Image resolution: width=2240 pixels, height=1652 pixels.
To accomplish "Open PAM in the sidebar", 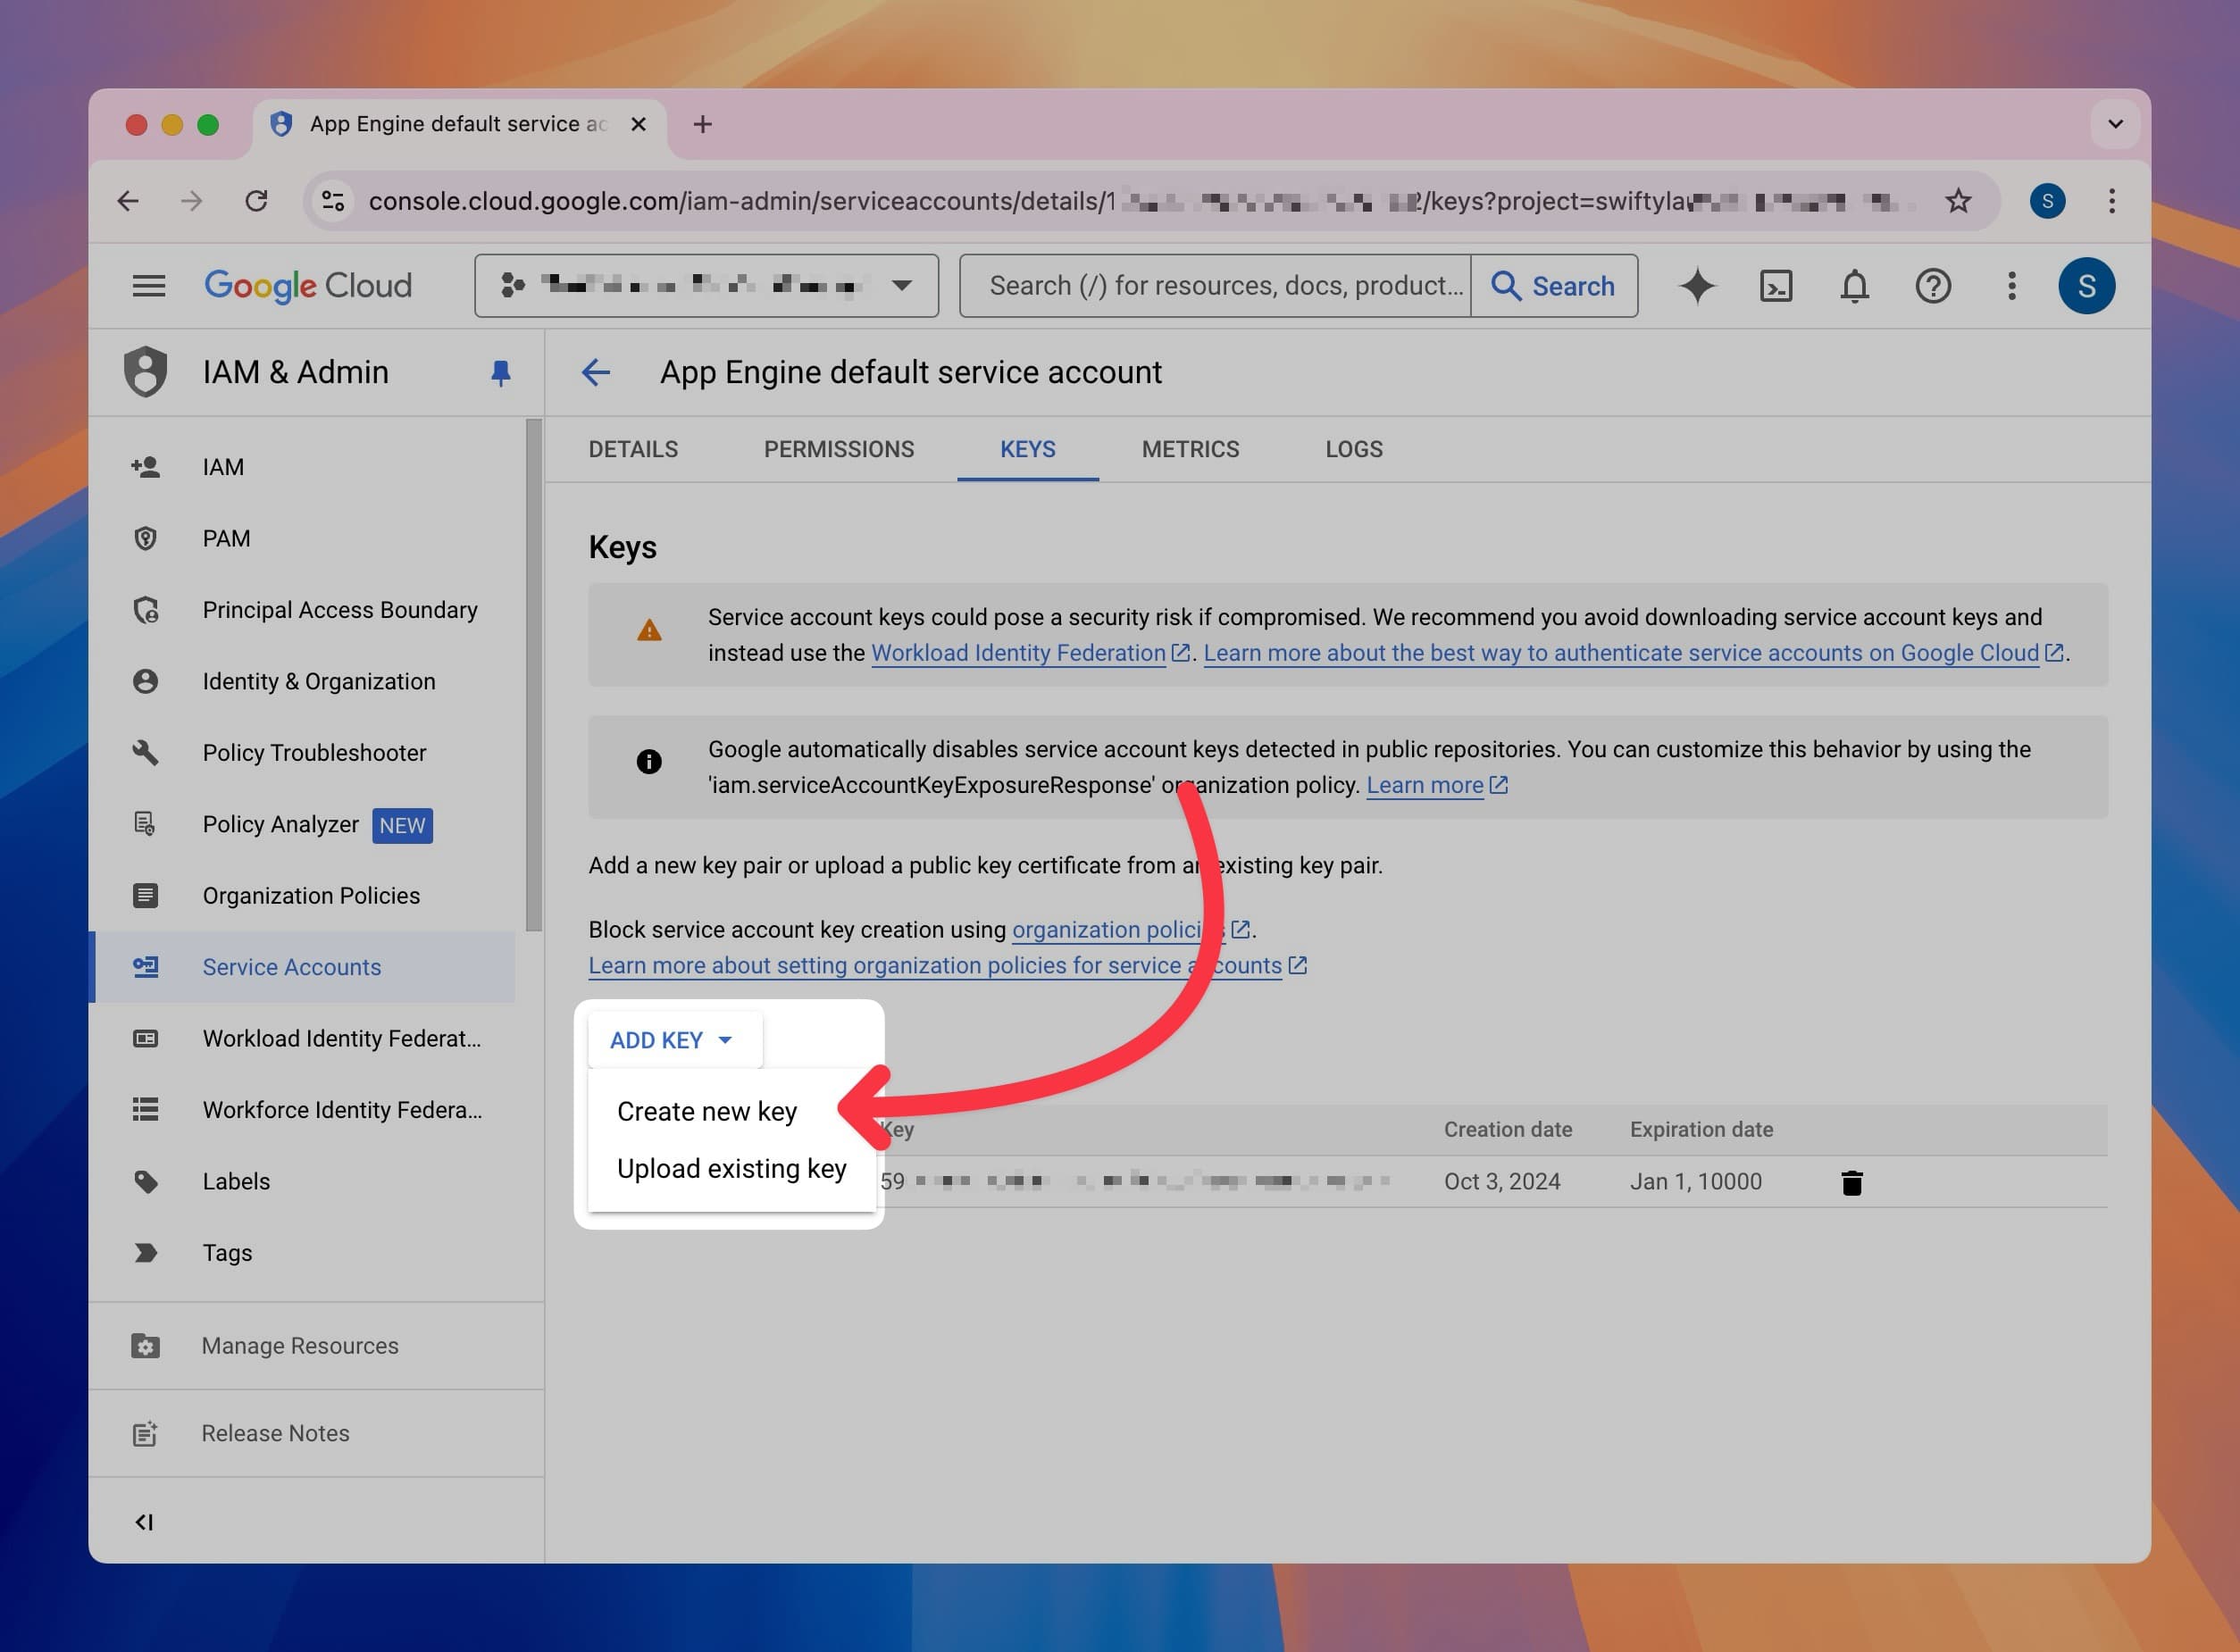I will pos(303,538).
